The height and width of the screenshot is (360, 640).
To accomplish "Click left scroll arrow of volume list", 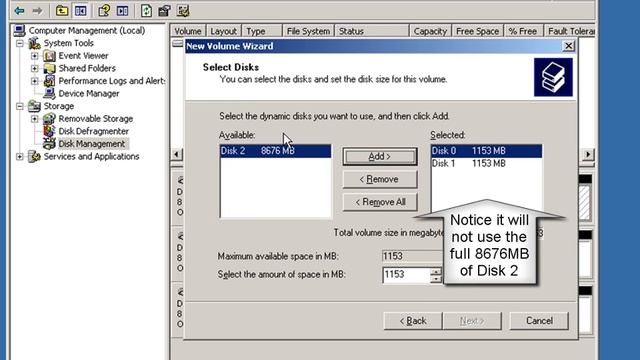I will pos(176,154).
